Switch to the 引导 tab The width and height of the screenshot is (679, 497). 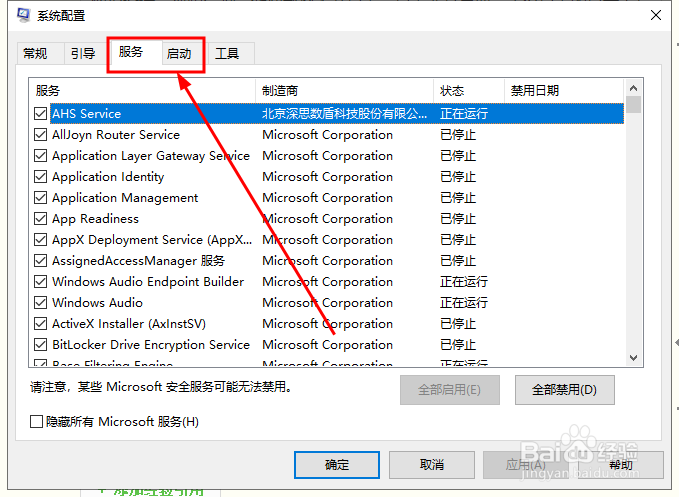coord(83,54)
